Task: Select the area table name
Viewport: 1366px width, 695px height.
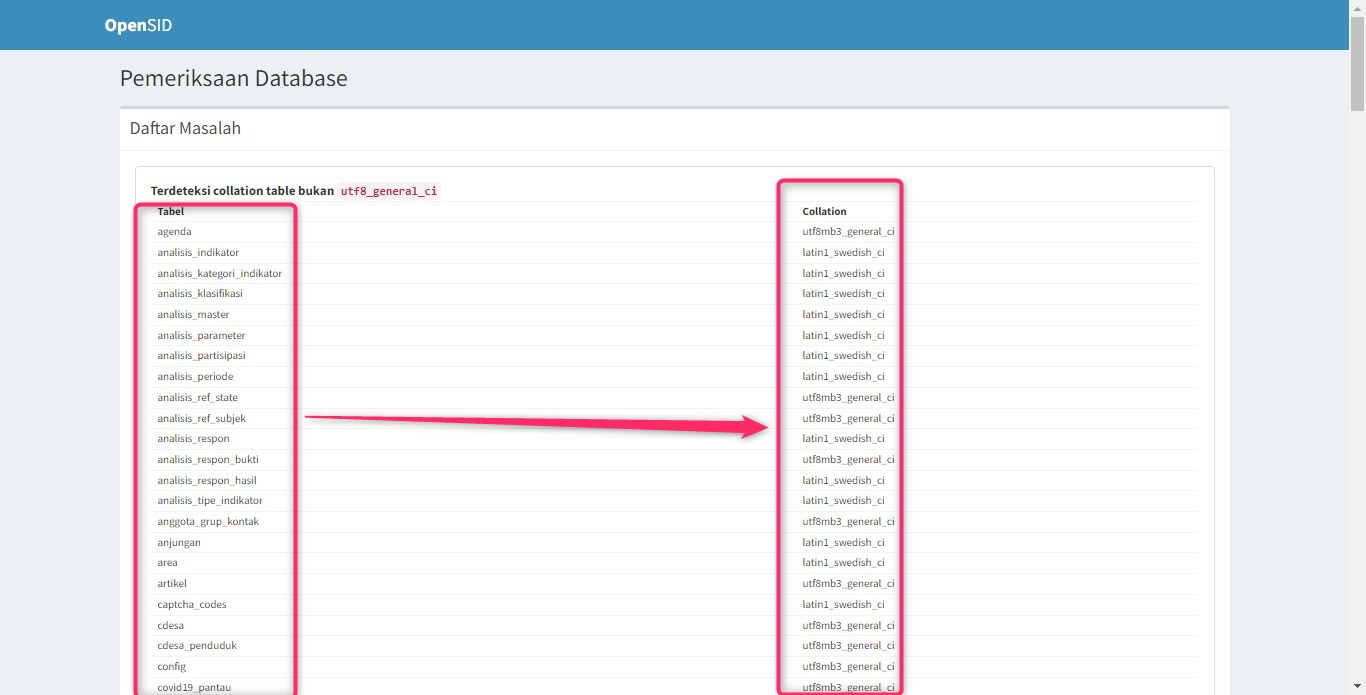Action: pos(167,562)
